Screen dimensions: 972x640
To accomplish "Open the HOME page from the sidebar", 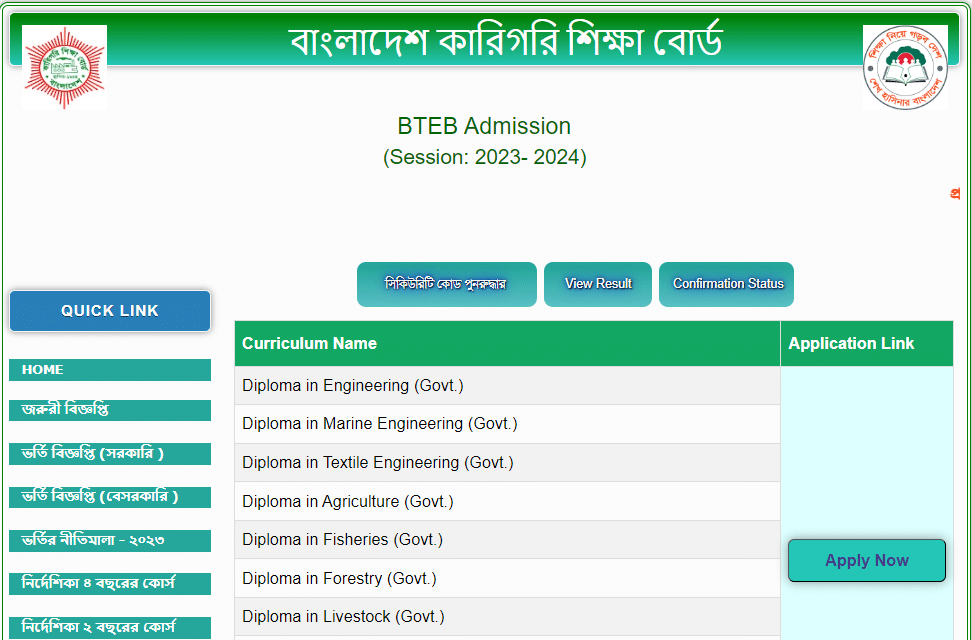I will pyautogui.click(x=109, y=370).
